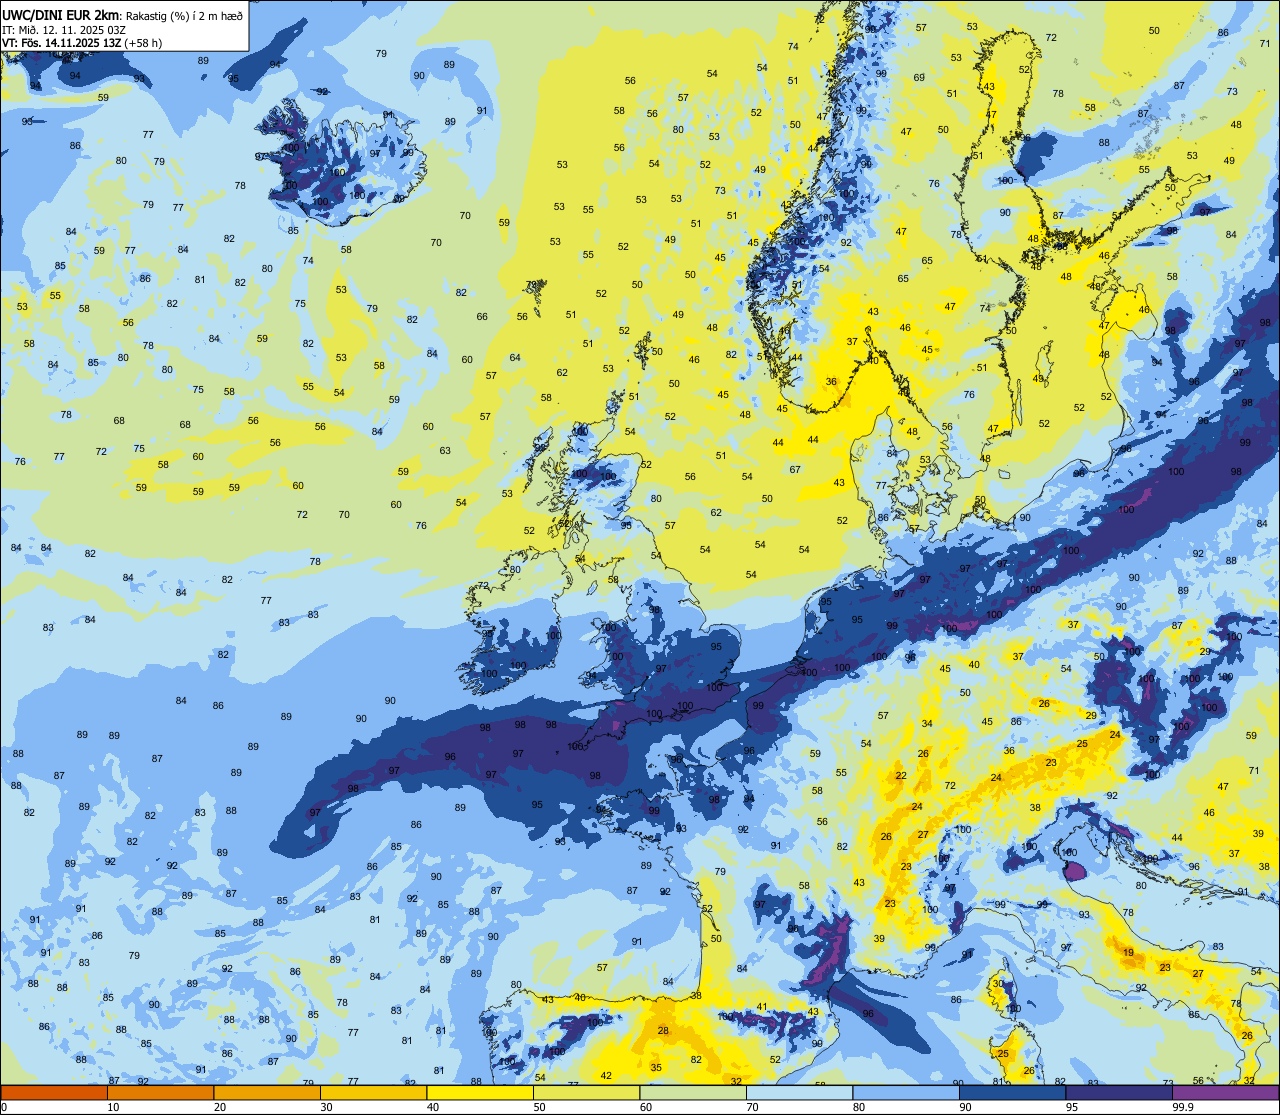Pick the 80–90 medium blue scale segment
The image size is (1280, 1115).
[906, 1093]
